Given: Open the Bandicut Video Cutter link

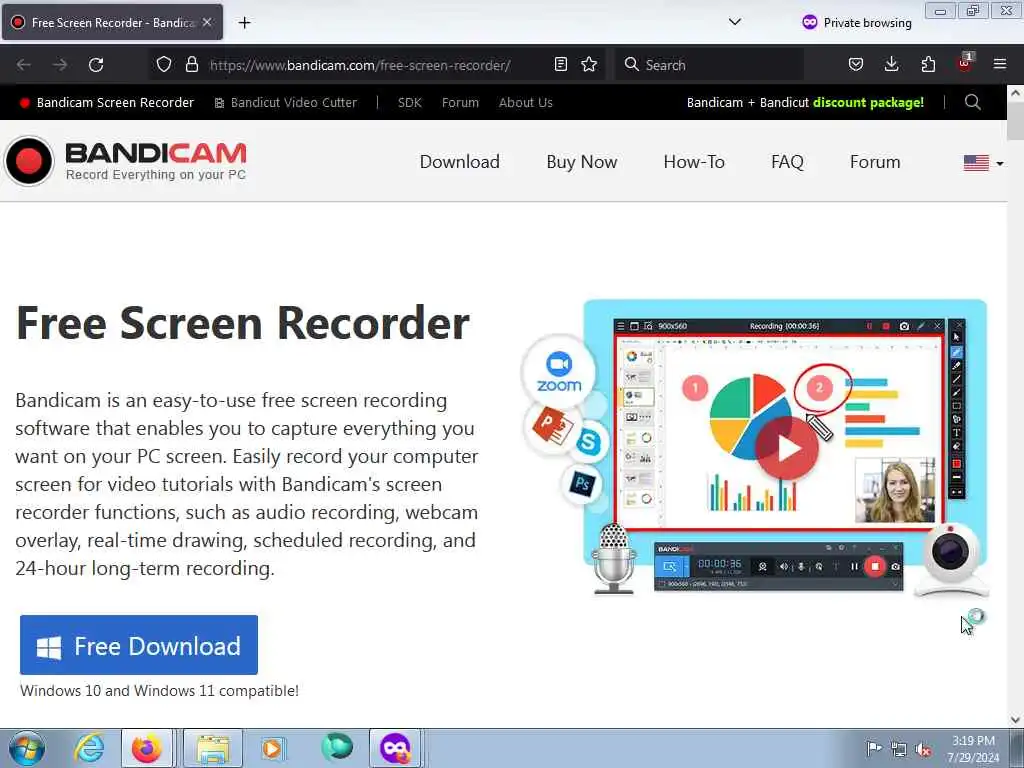Looking at the screenshot, I should pos(285,103).
